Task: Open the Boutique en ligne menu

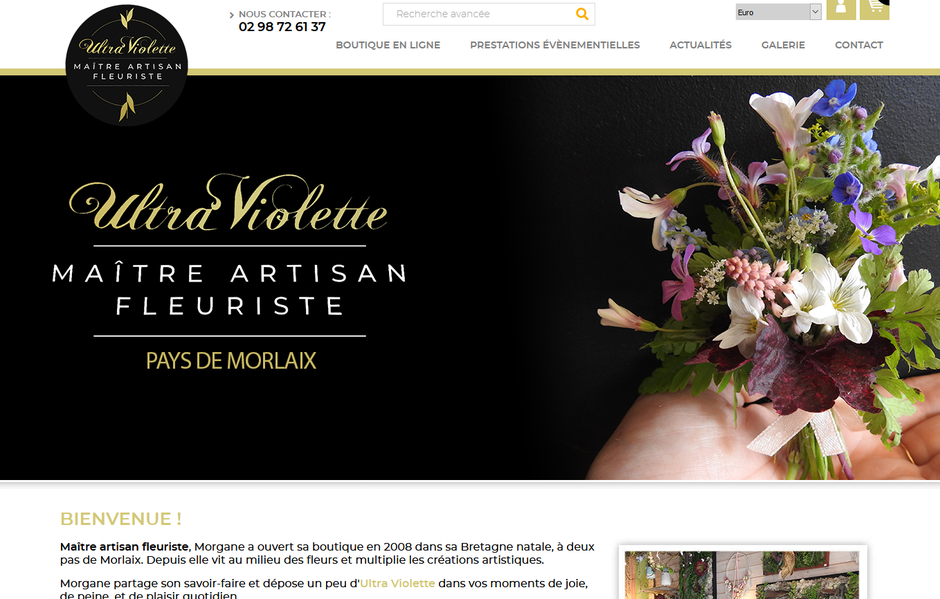Action: (388, 45)
